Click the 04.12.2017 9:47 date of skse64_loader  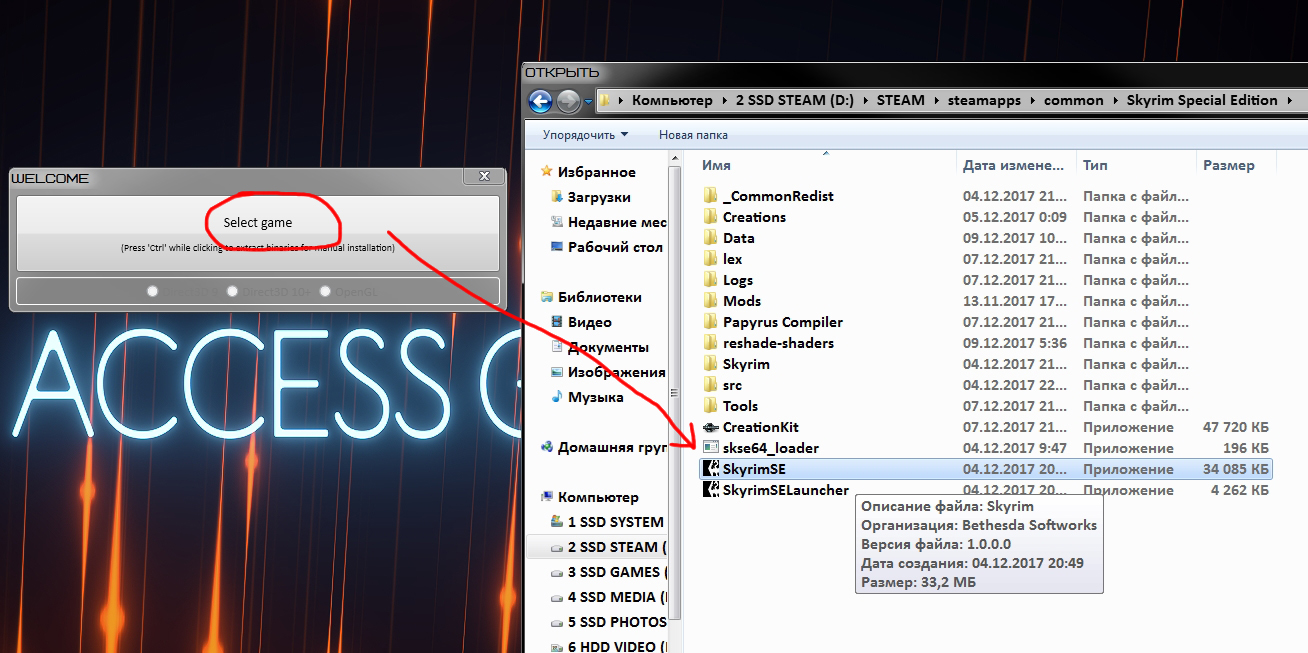tap(1015, 448)
